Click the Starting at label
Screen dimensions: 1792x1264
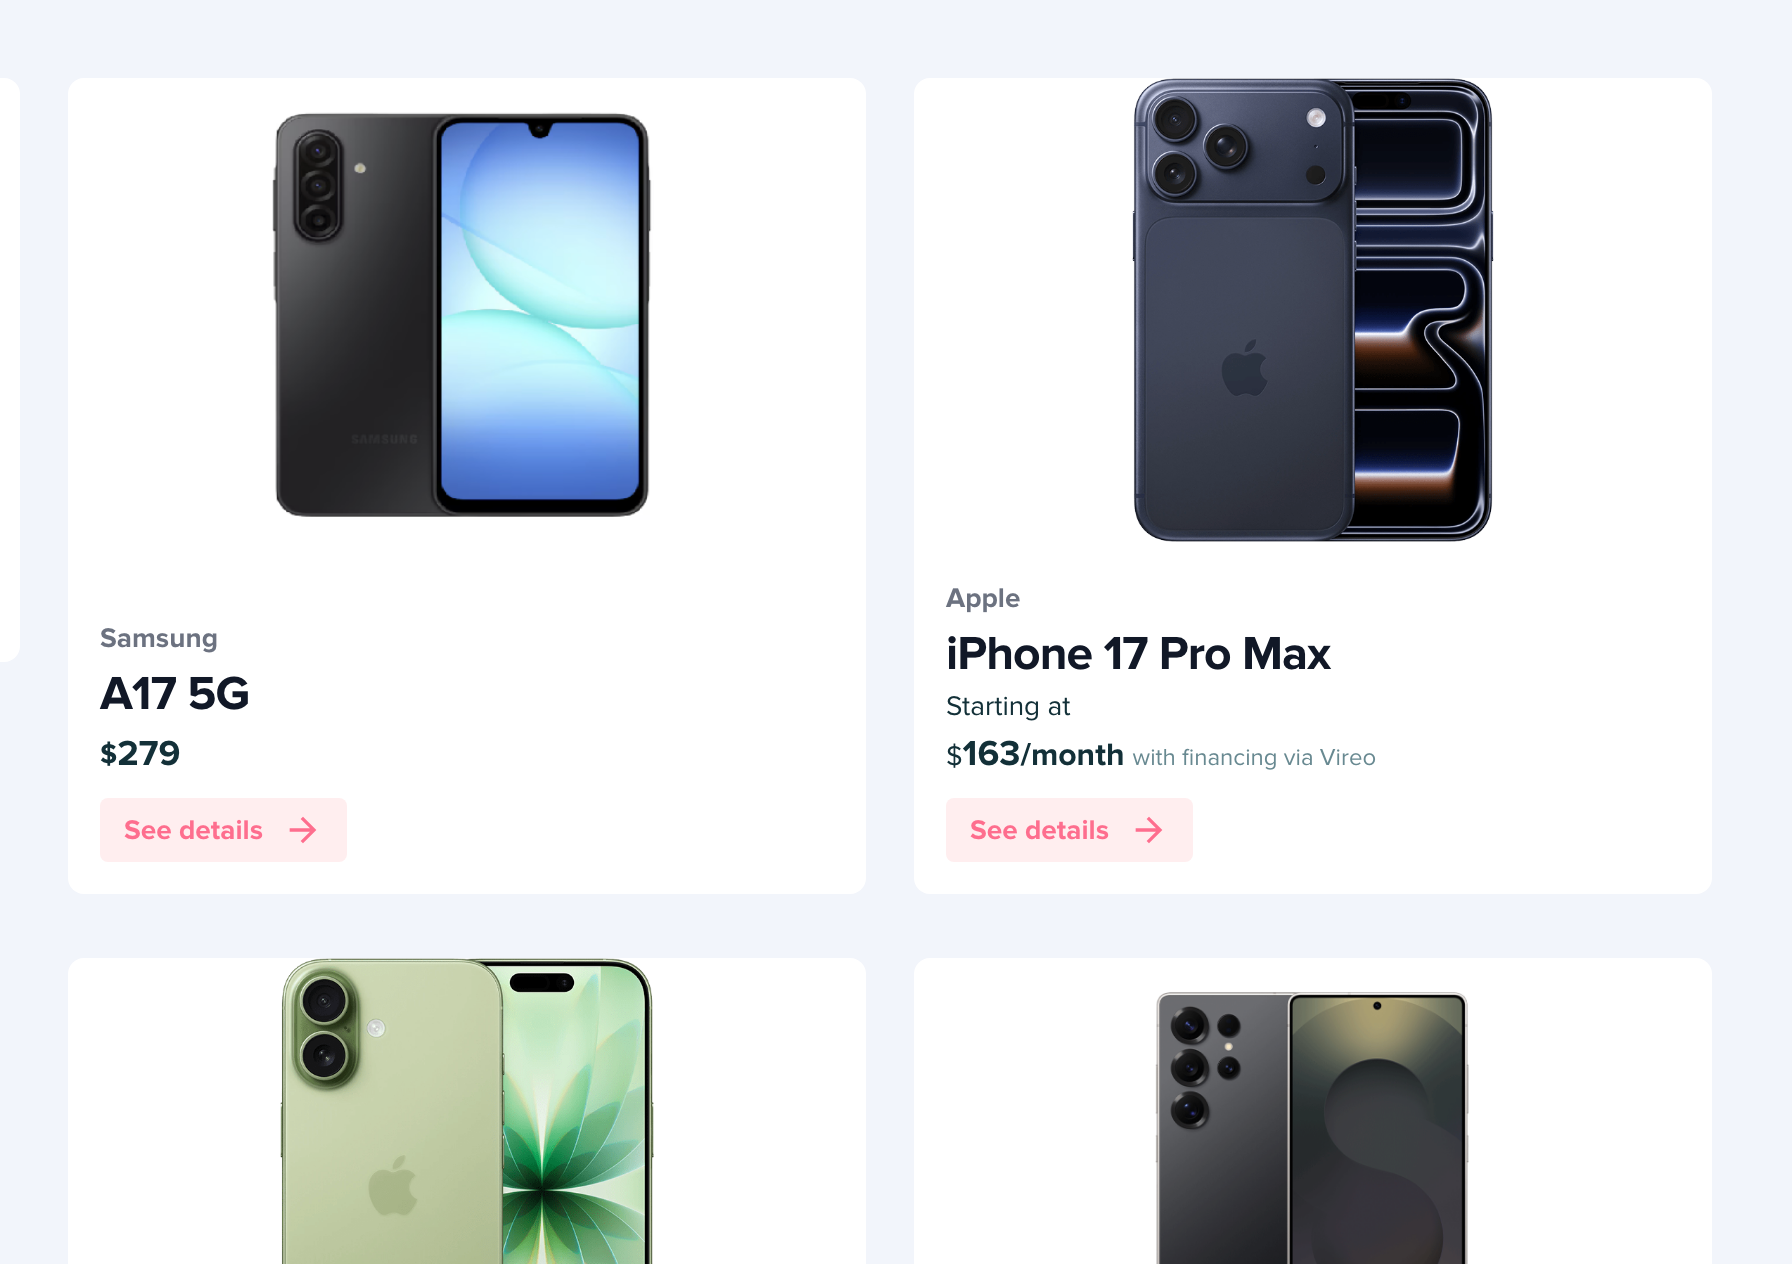pos(1008,706)
